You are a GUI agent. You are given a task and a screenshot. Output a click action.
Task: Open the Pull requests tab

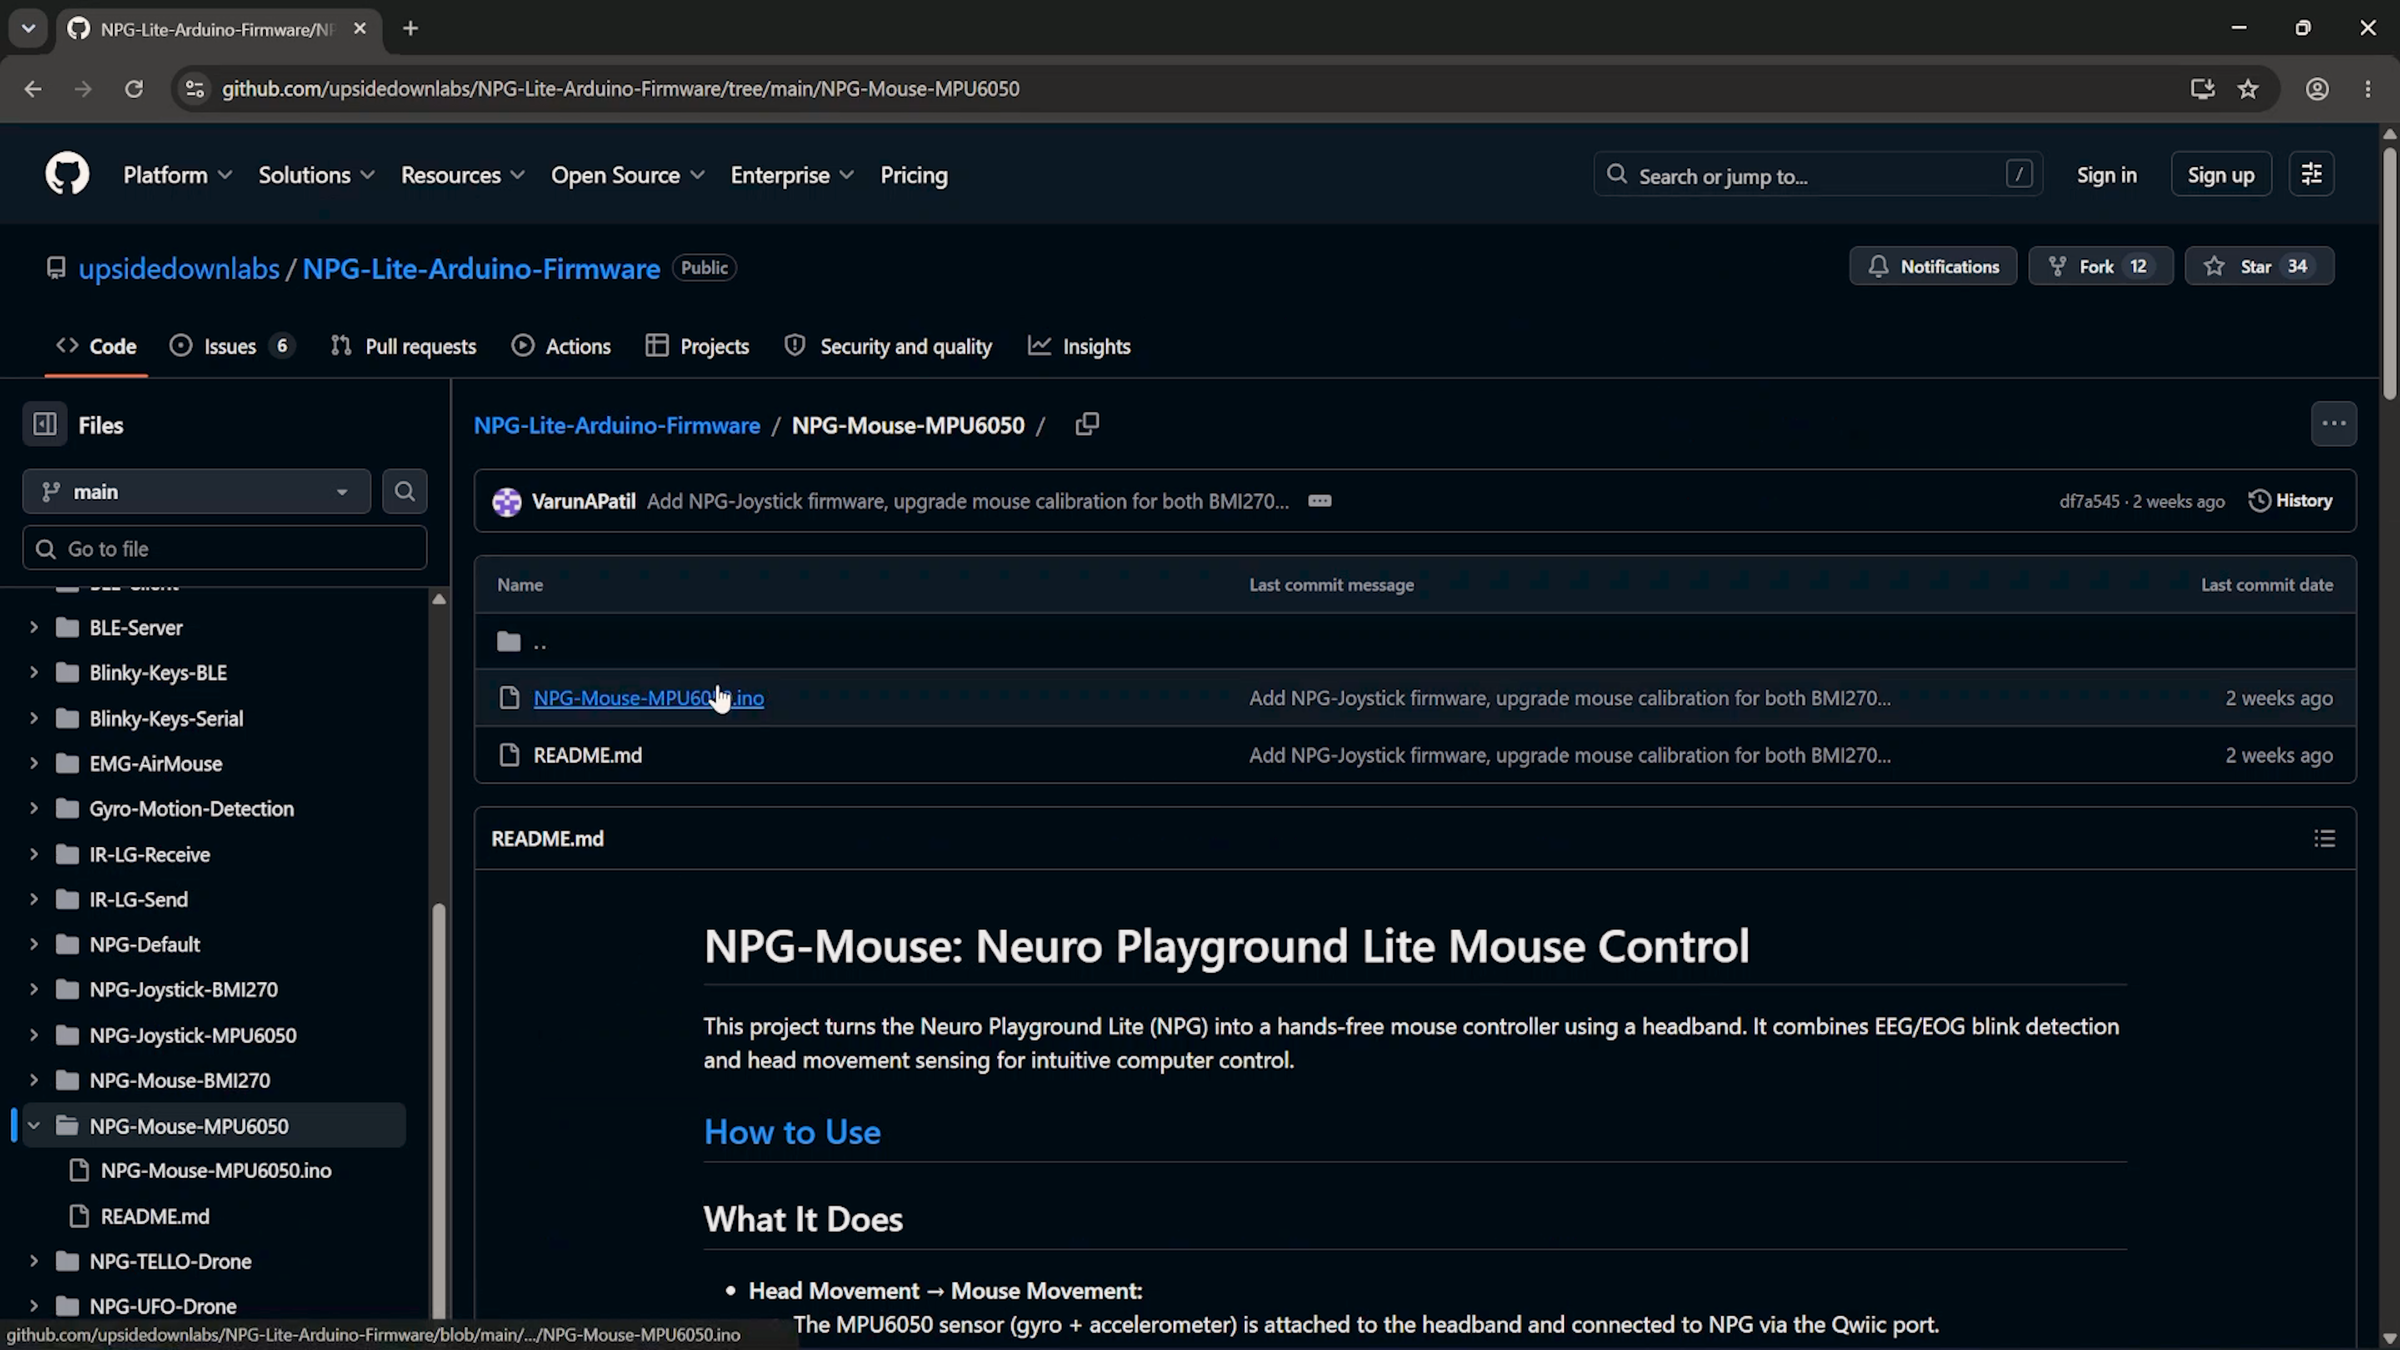(404, 347)
